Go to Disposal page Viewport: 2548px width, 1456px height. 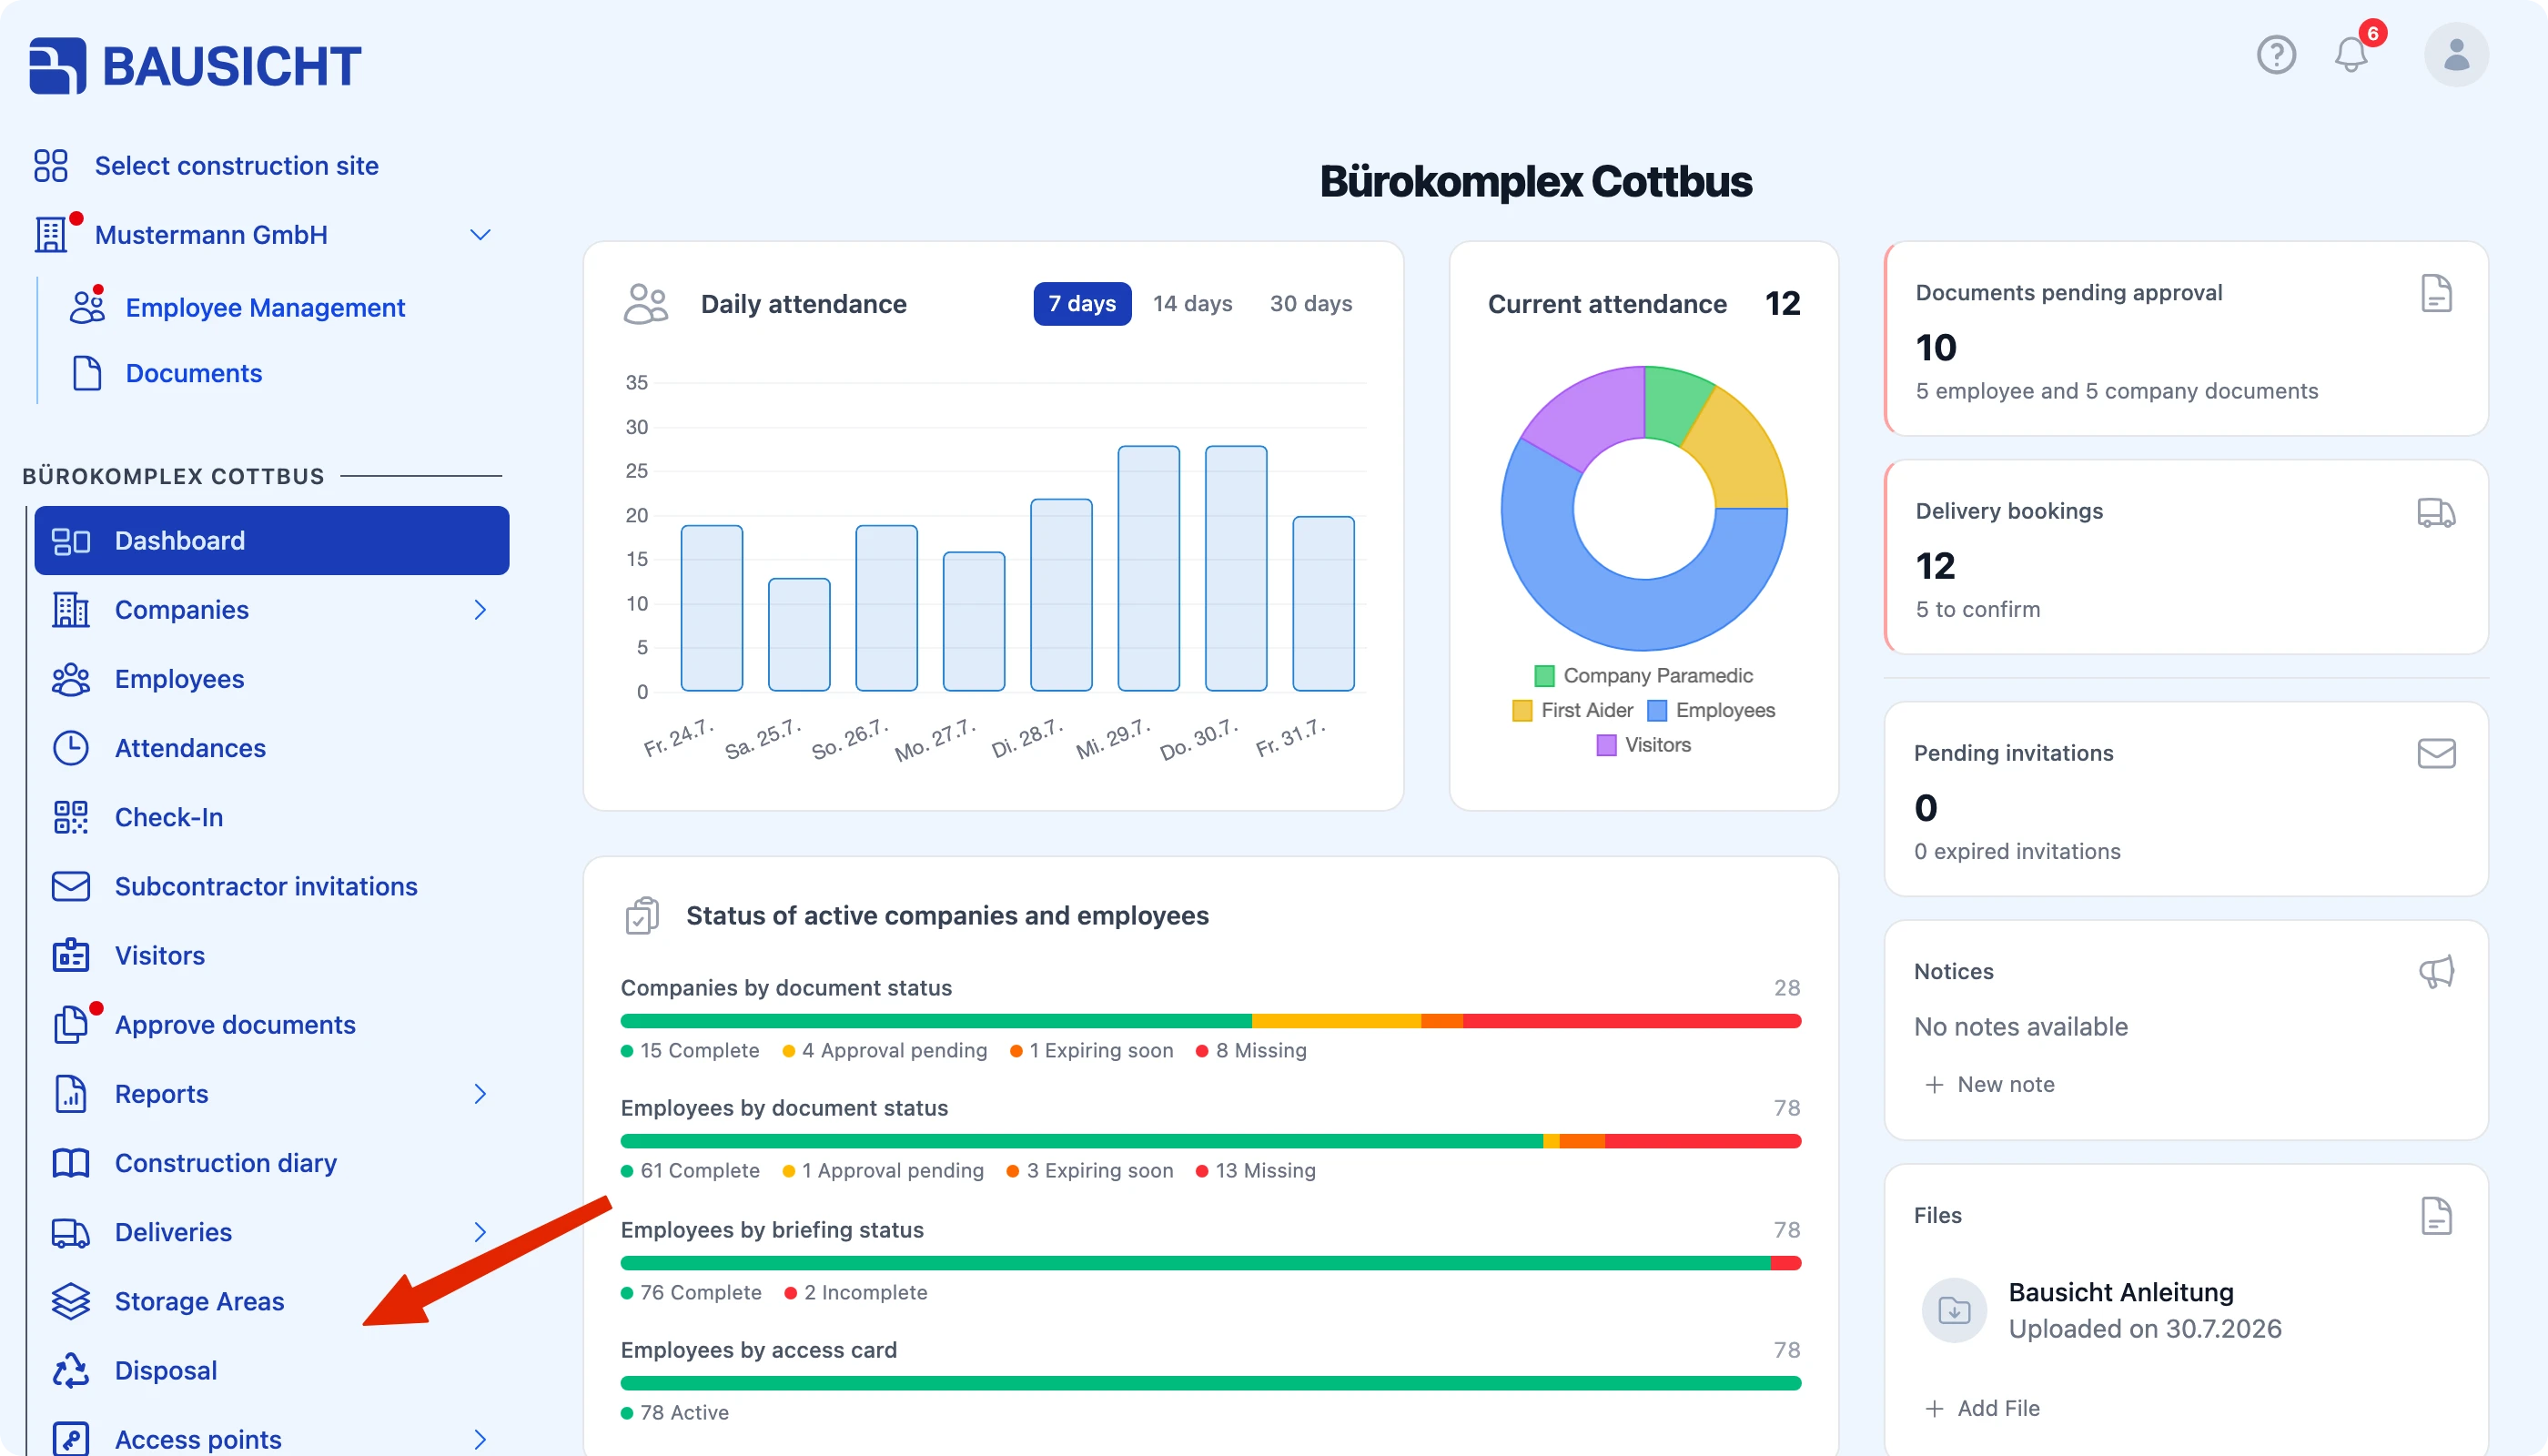(166, 1370)
